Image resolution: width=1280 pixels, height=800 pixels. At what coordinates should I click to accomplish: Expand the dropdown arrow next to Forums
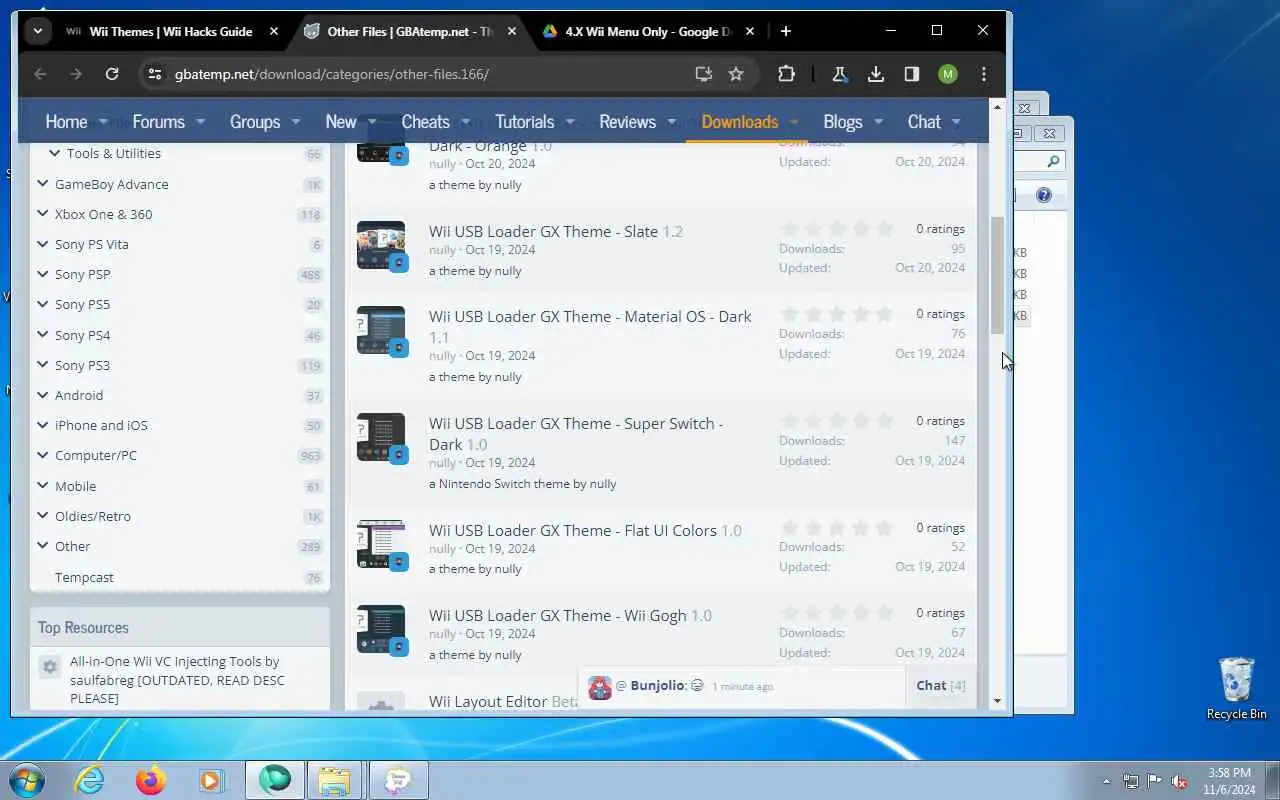pos(200,121)
